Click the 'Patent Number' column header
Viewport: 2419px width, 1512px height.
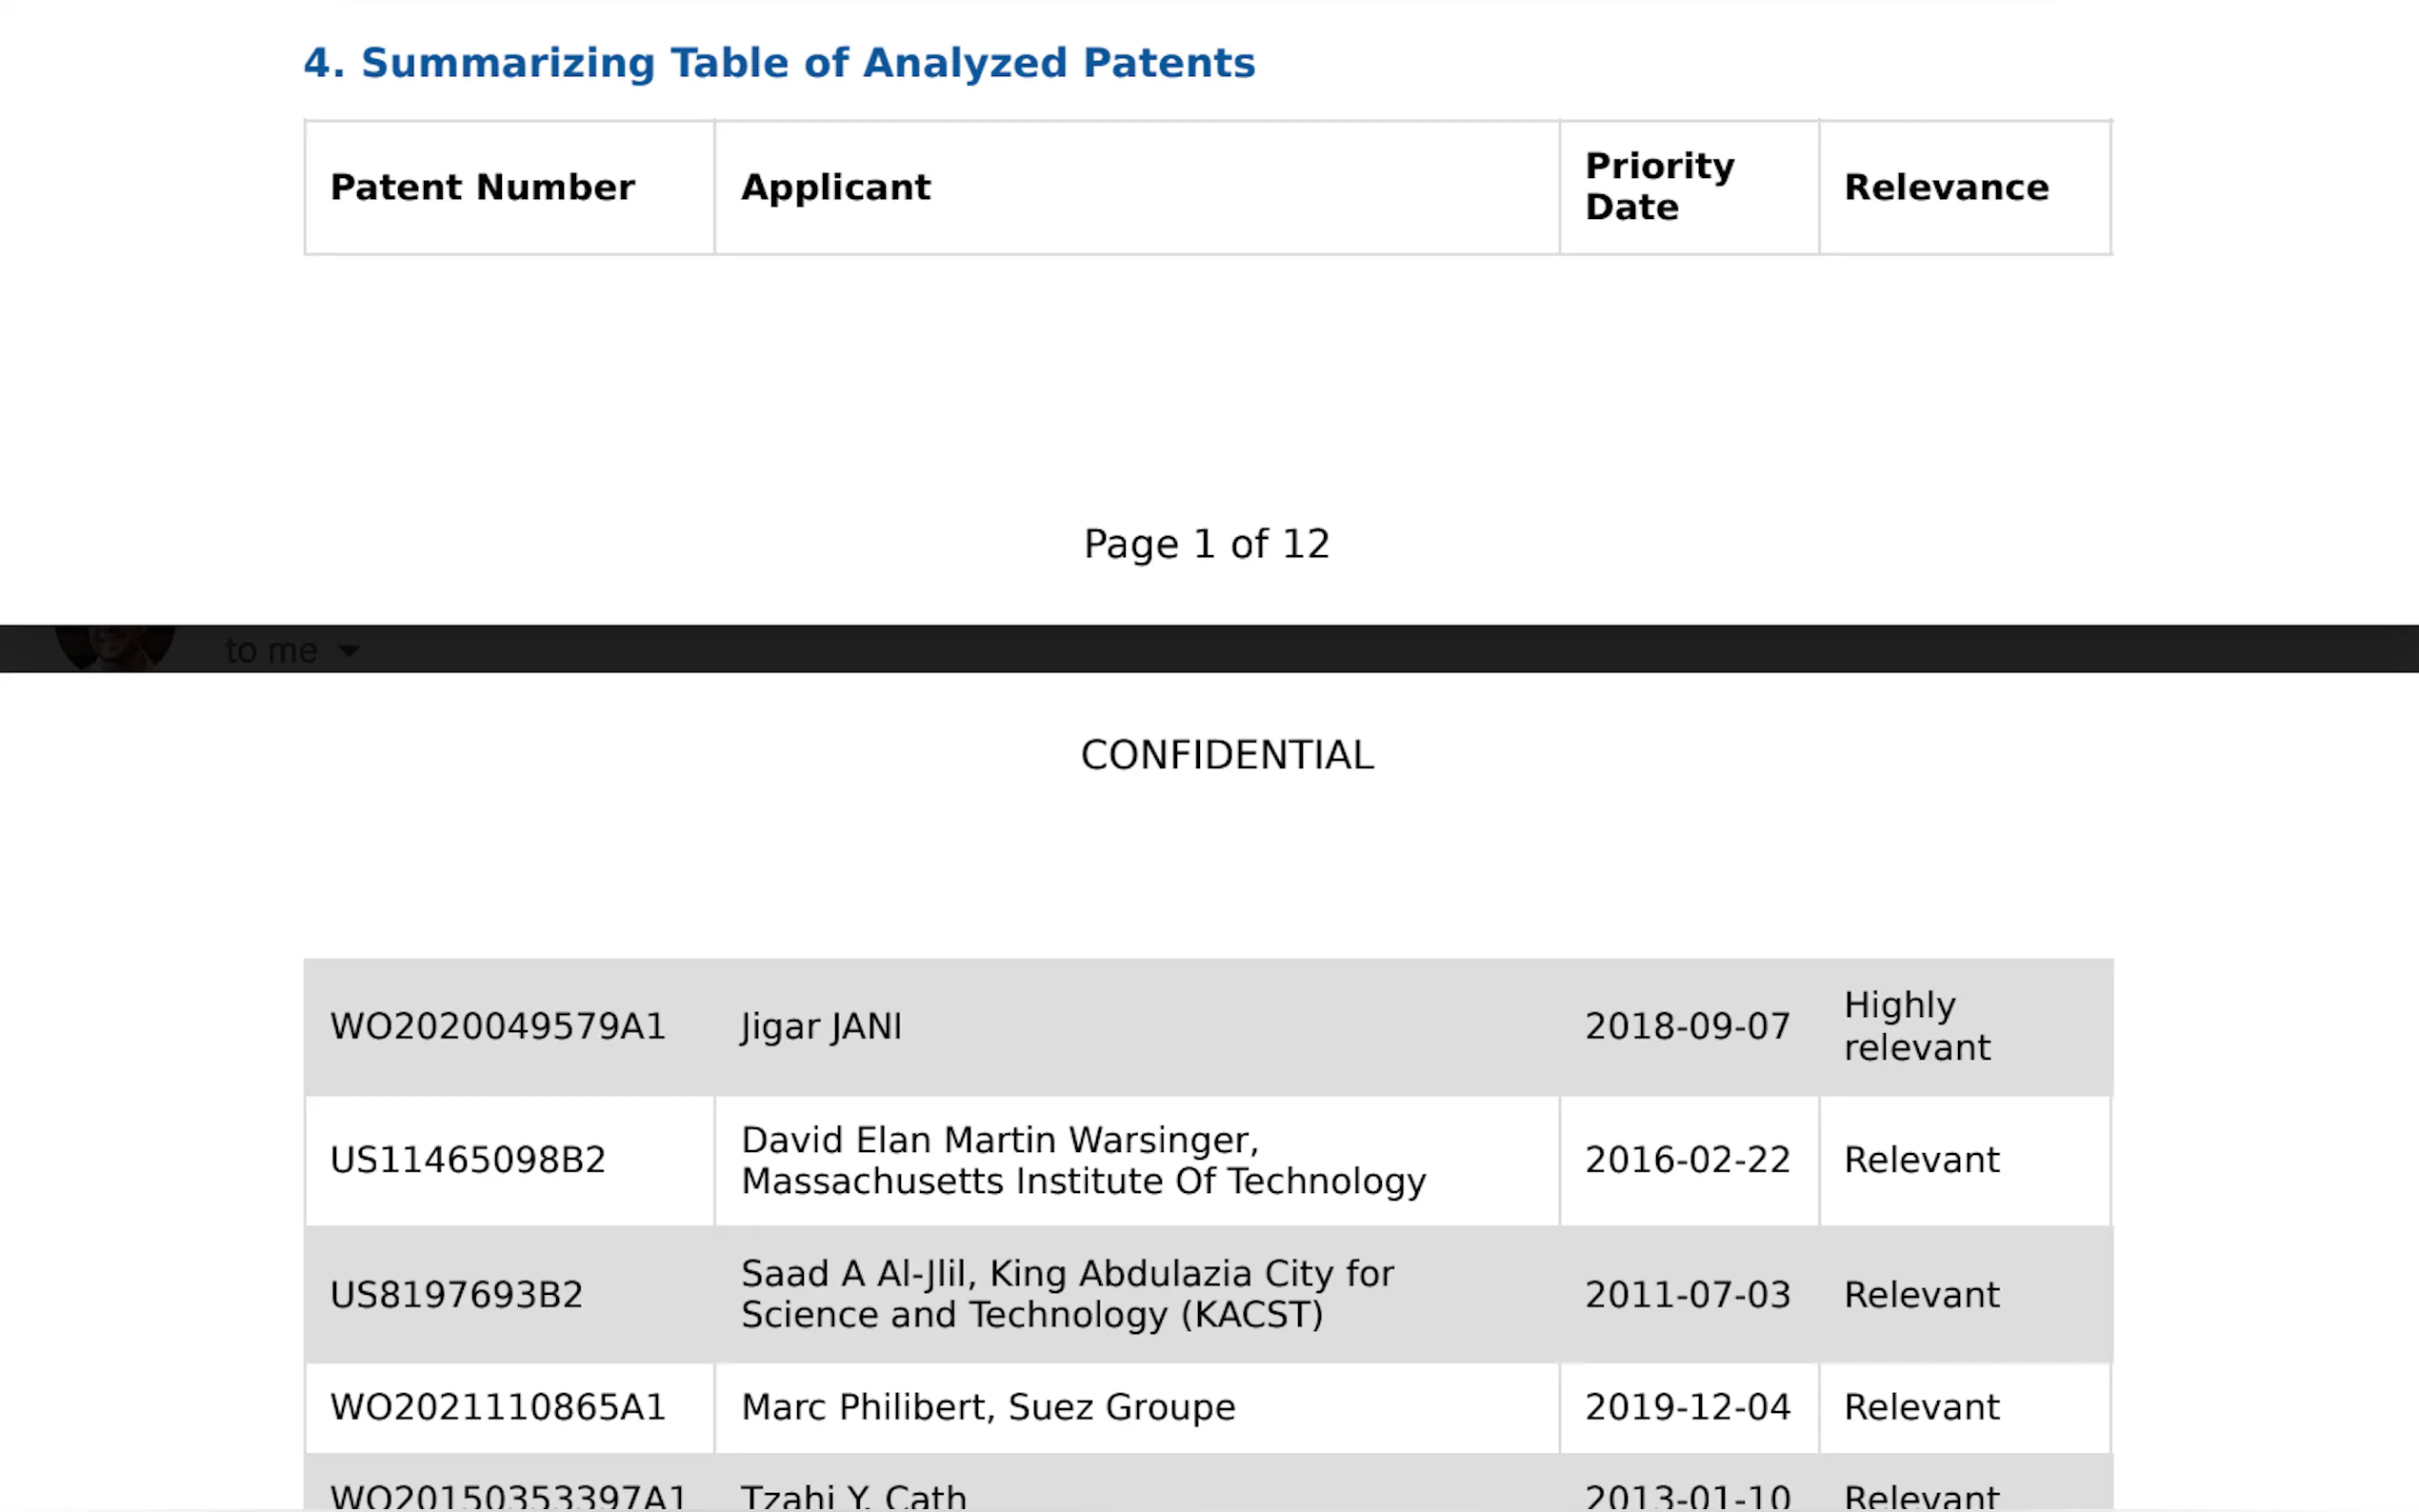pos(482,187)
